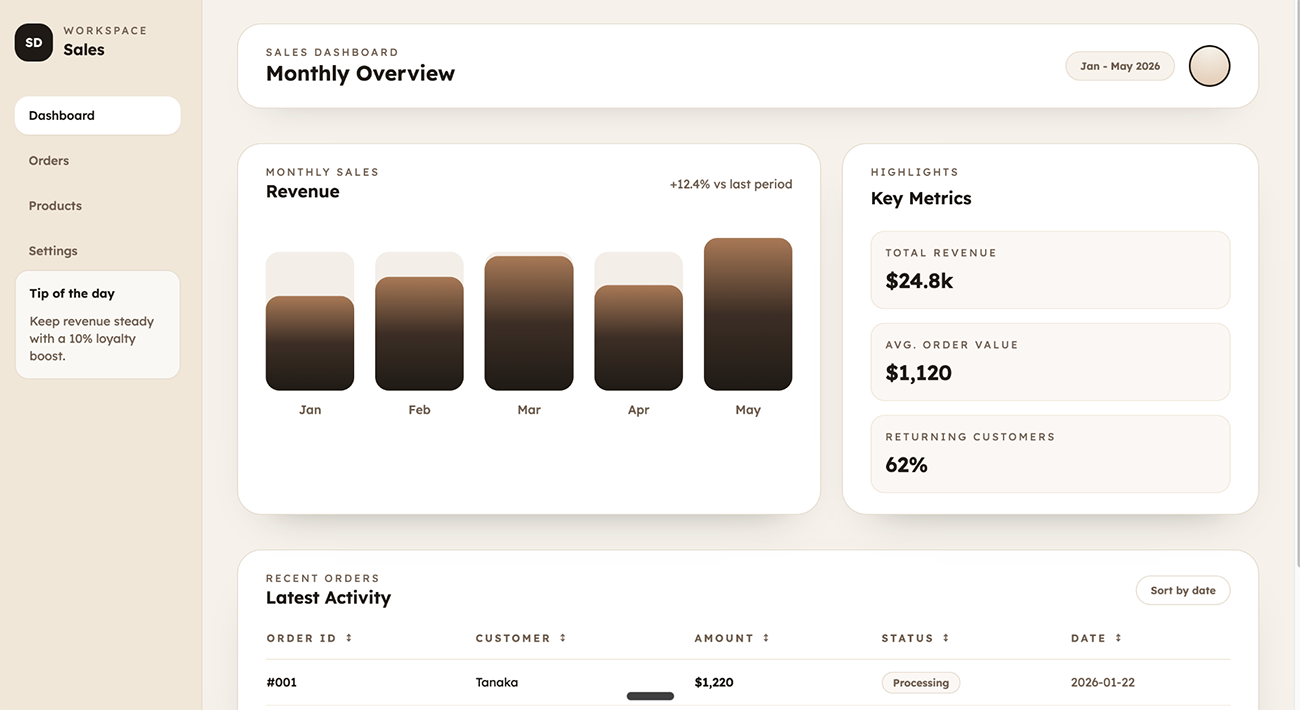Go to Orders in sidebar
This screenshot has width=1300, height=710.
click(49, 161)
